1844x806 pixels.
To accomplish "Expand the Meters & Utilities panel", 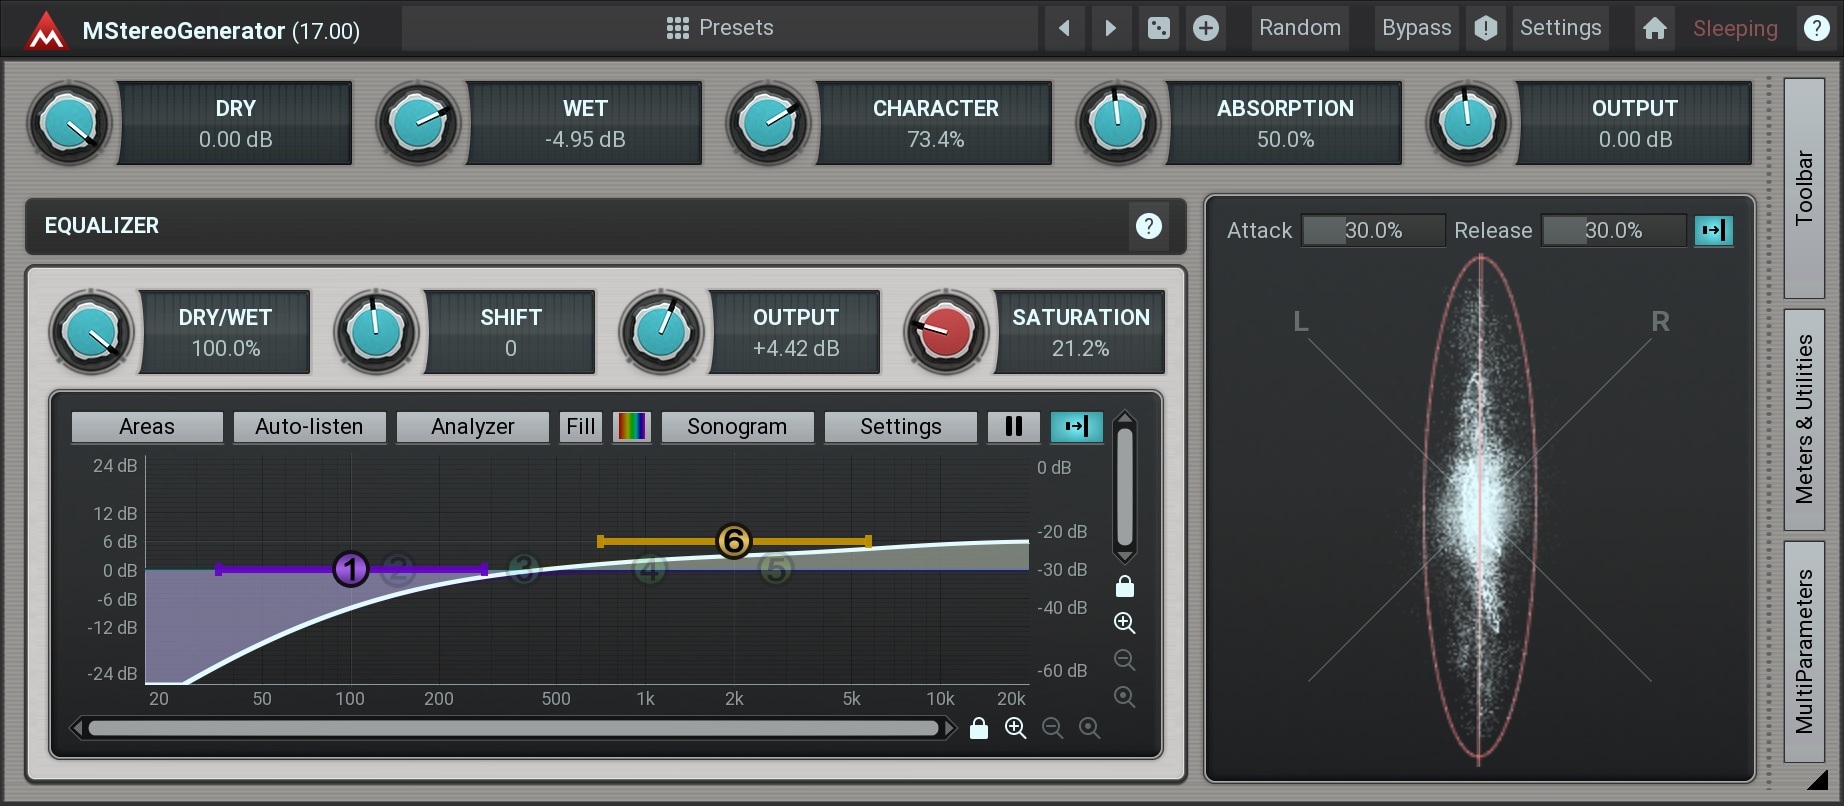I will (x=1803, y=419).
